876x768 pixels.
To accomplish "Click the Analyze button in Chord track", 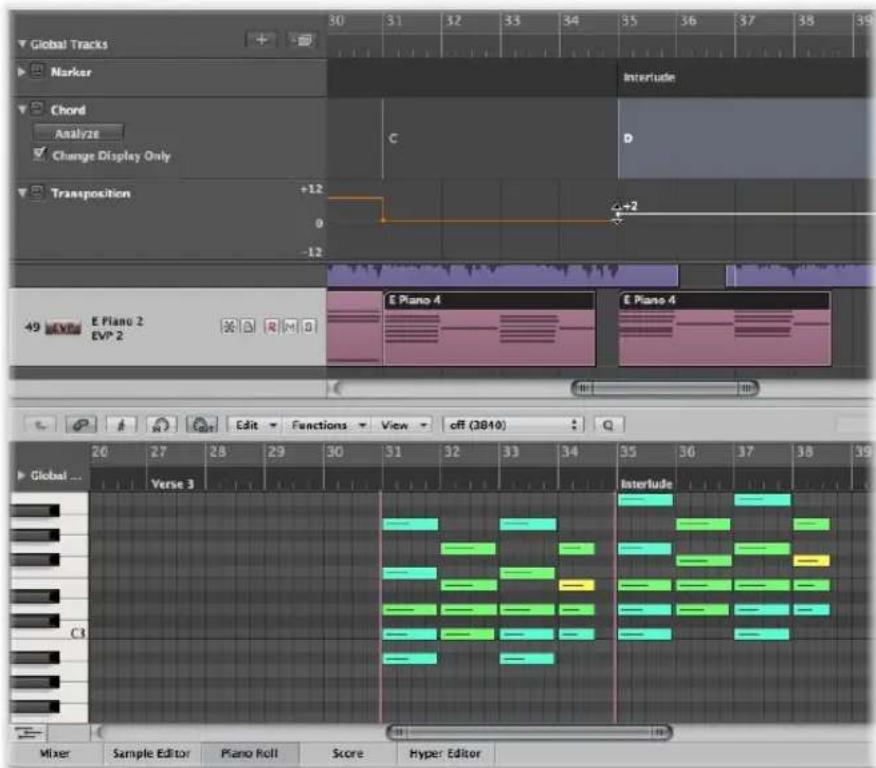I will point(78,133).
